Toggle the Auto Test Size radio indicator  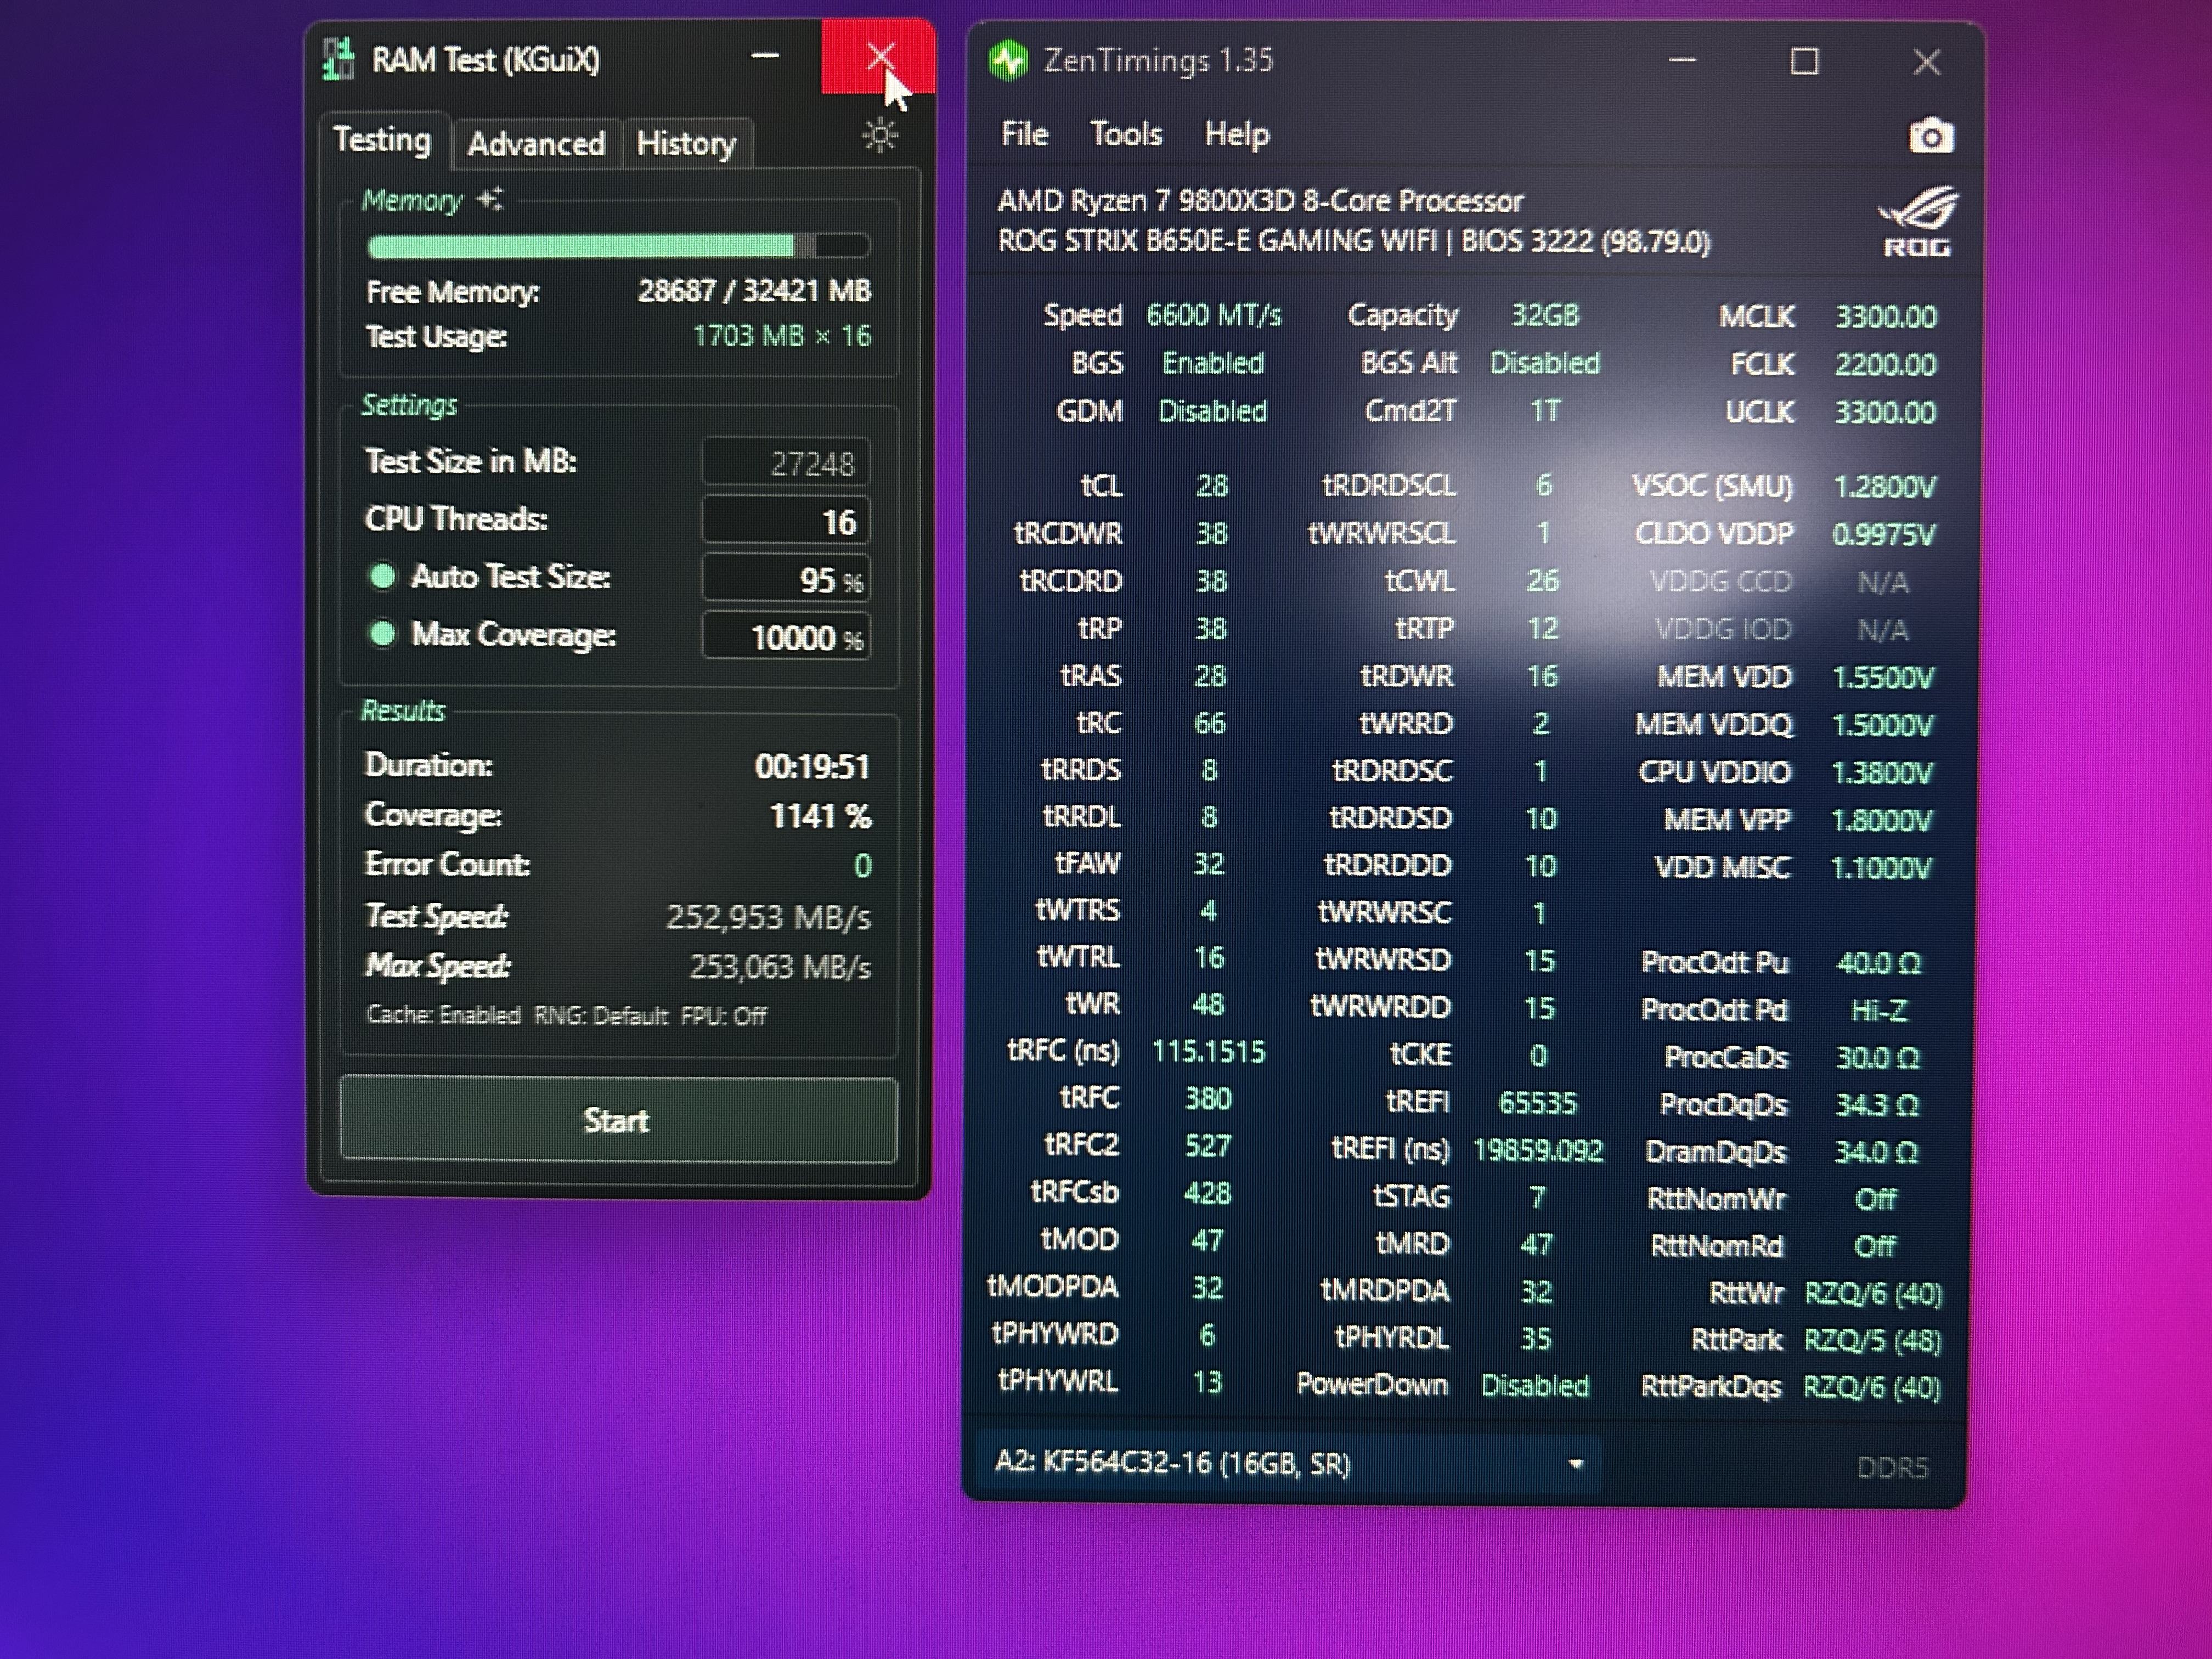tap(382, 577)
